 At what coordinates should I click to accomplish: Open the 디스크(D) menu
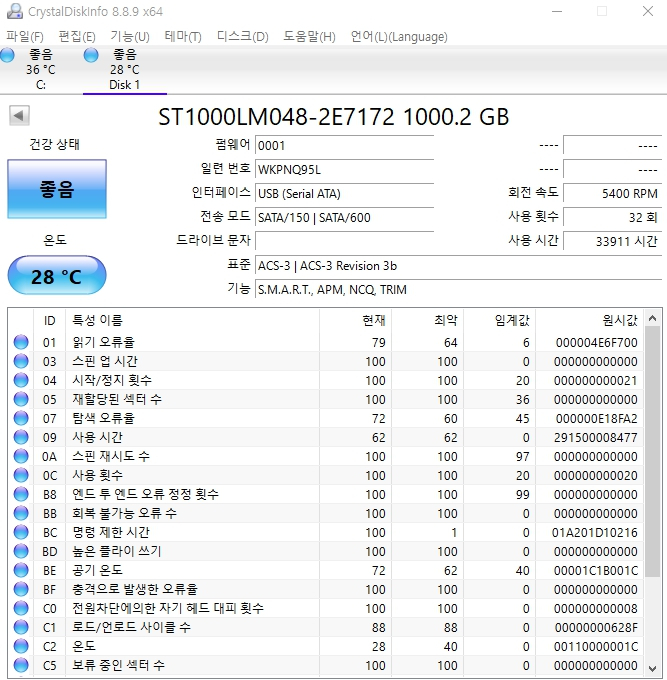tap(242, 36)
